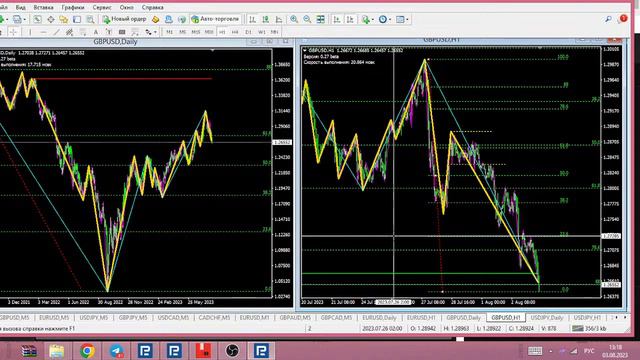Screen dimensions: 640x360
Task: Select the Text Label tool
Action: [x=109, y=32]
